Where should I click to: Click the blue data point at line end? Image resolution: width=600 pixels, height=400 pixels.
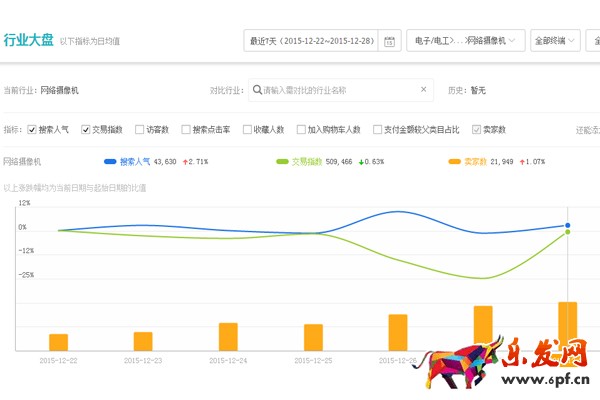tap(568, 225)
